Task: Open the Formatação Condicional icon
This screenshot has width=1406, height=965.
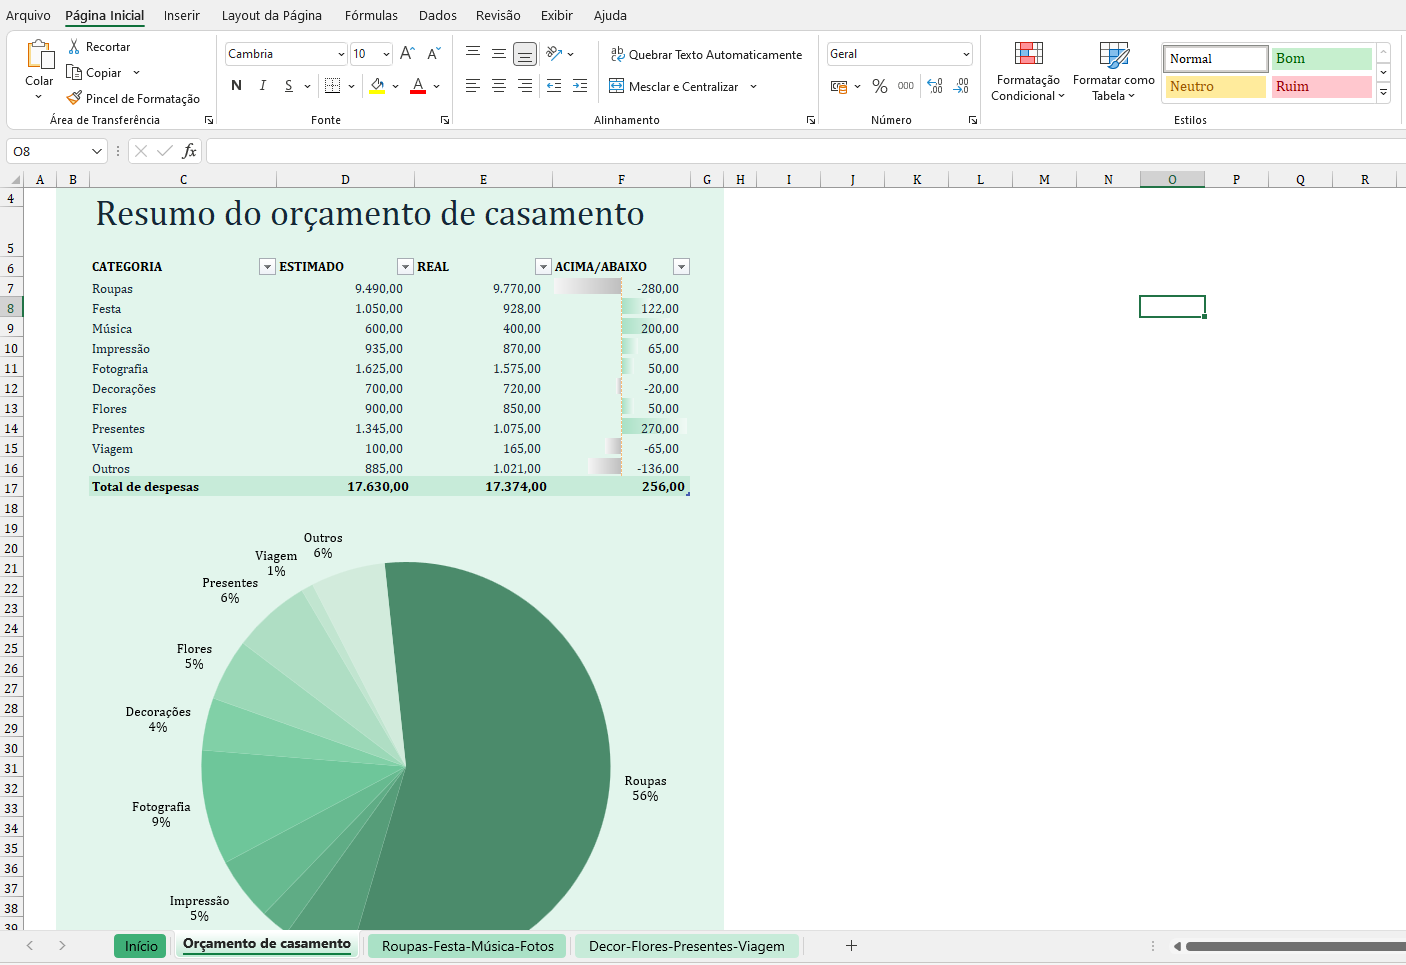Action: [x=1028, y=54]
